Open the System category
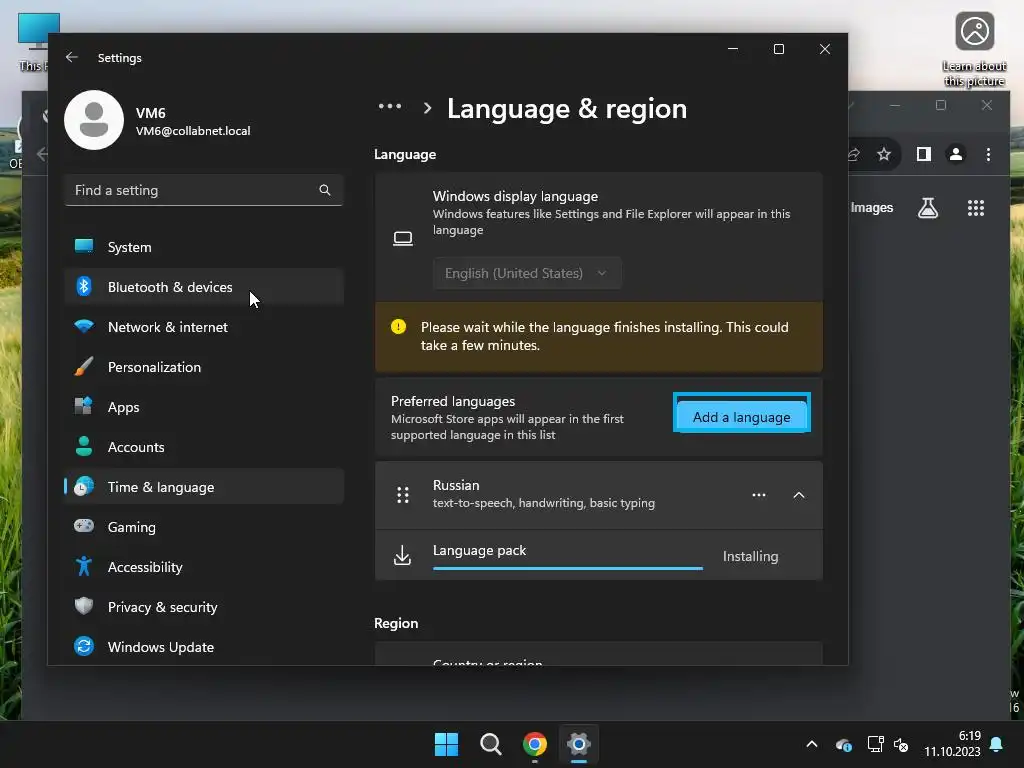 point(204,247)
